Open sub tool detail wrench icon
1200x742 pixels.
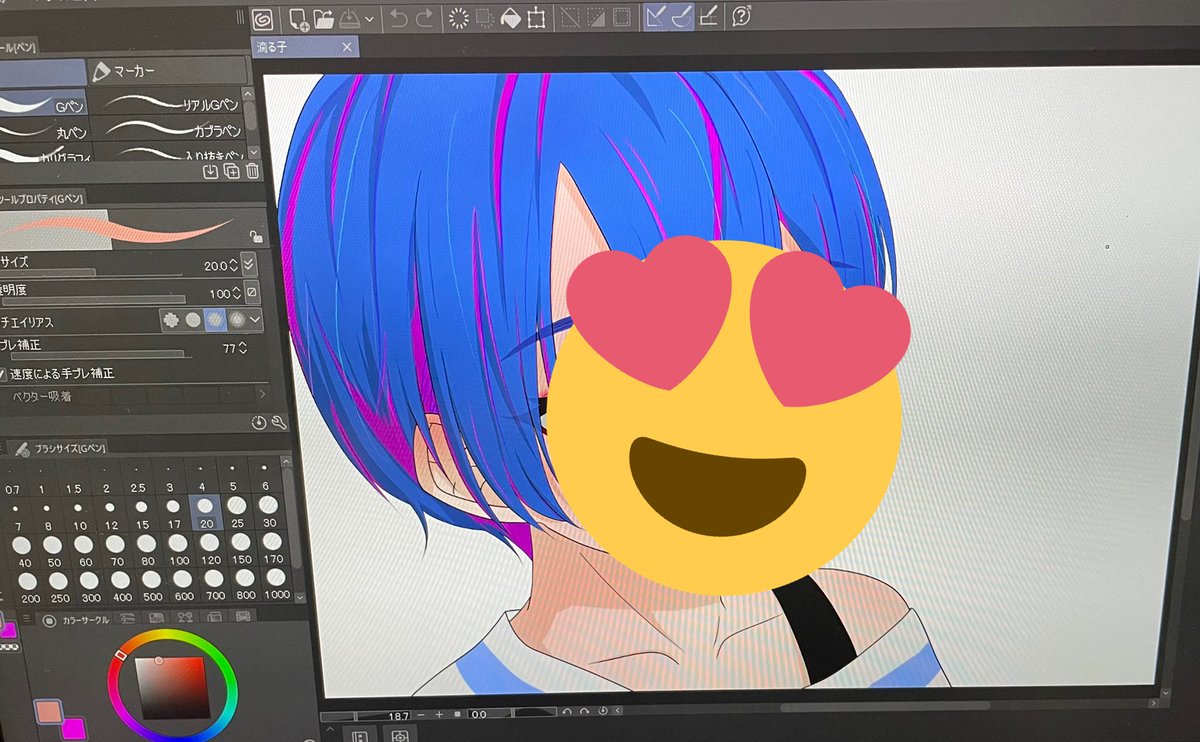click(x=279, y=423)
